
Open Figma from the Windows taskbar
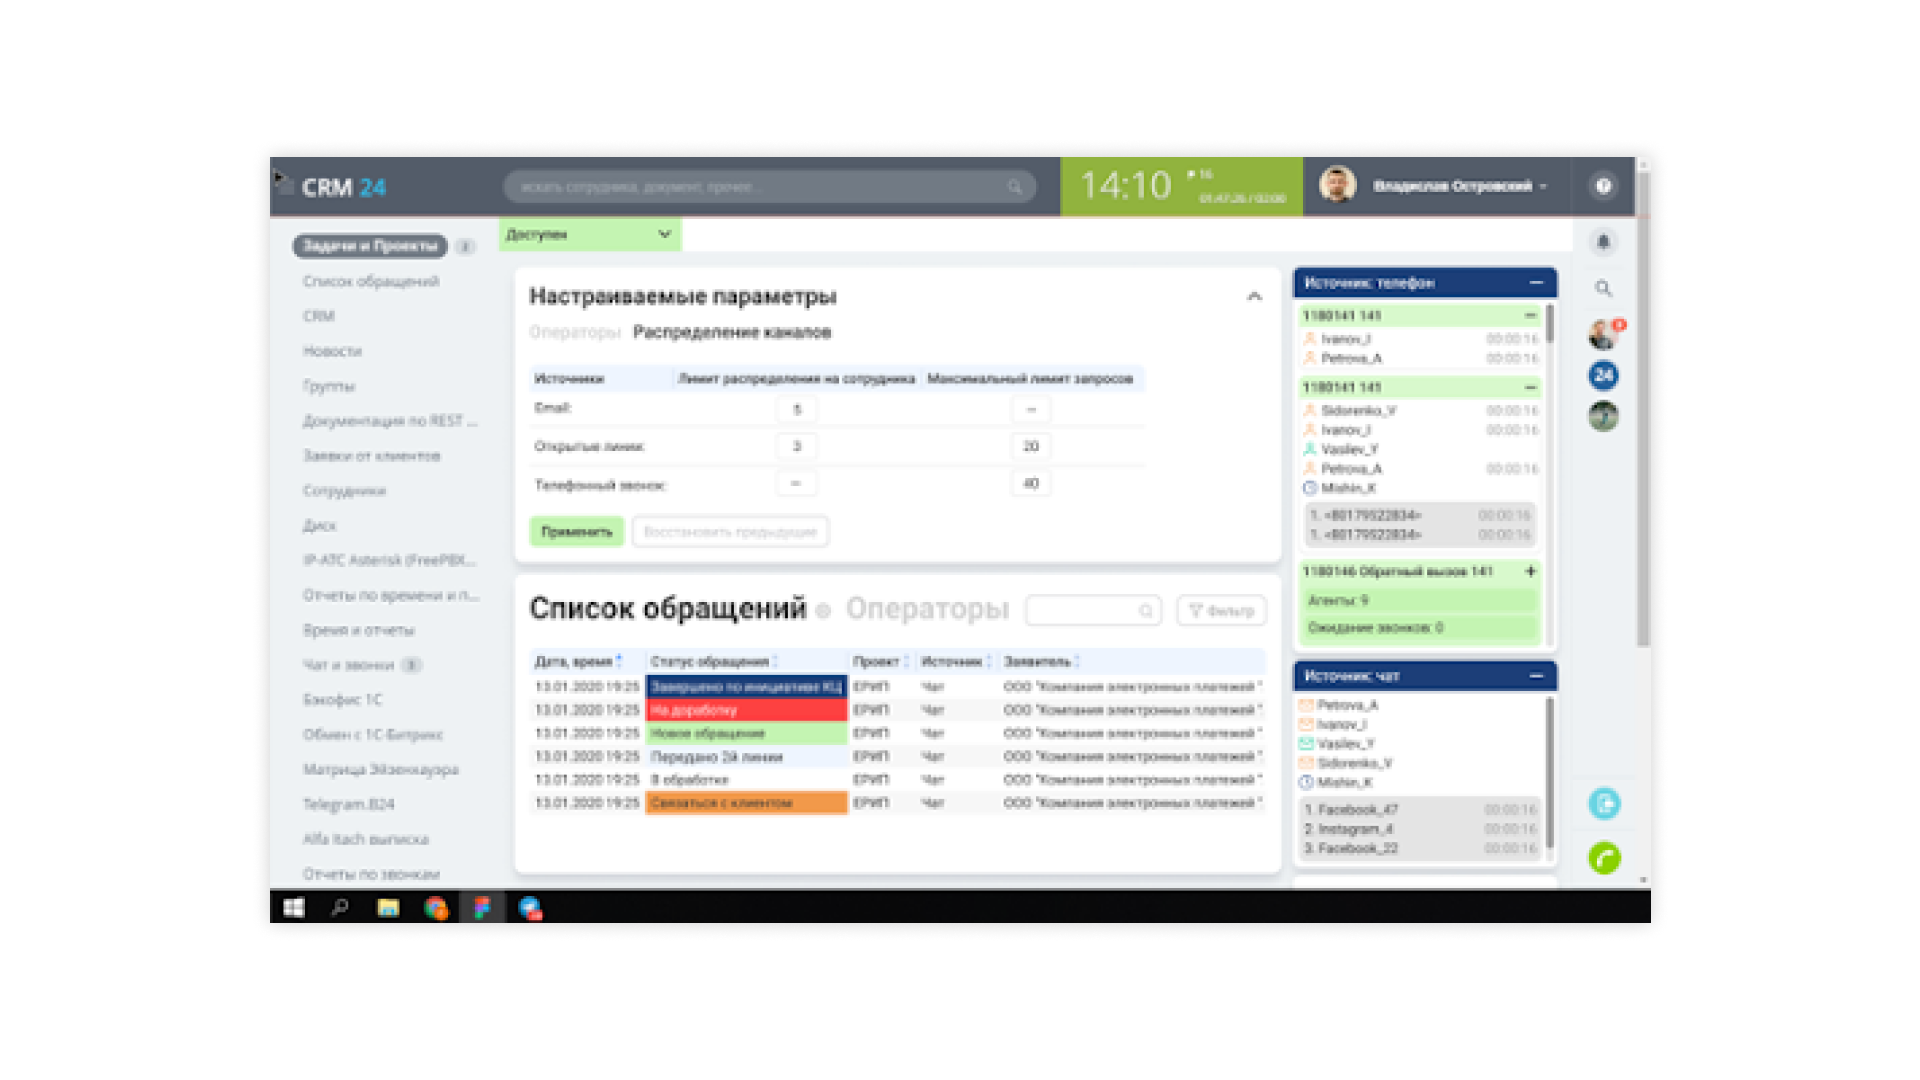point(482,907)
